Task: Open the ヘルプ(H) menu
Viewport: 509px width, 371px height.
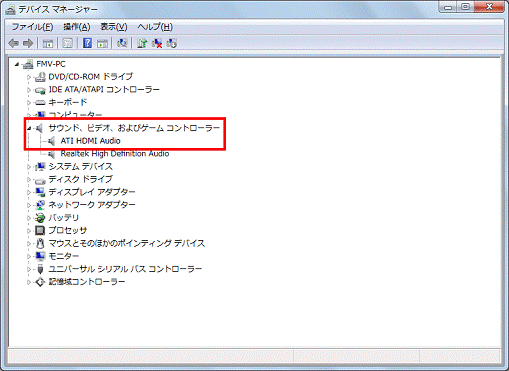Action: [x=155, y=27]
